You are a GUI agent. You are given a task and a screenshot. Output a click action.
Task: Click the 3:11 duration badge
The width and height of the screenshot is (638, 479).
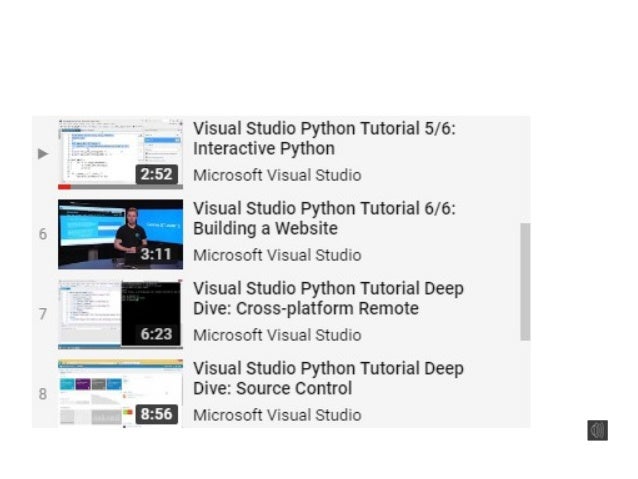point(157,254)
